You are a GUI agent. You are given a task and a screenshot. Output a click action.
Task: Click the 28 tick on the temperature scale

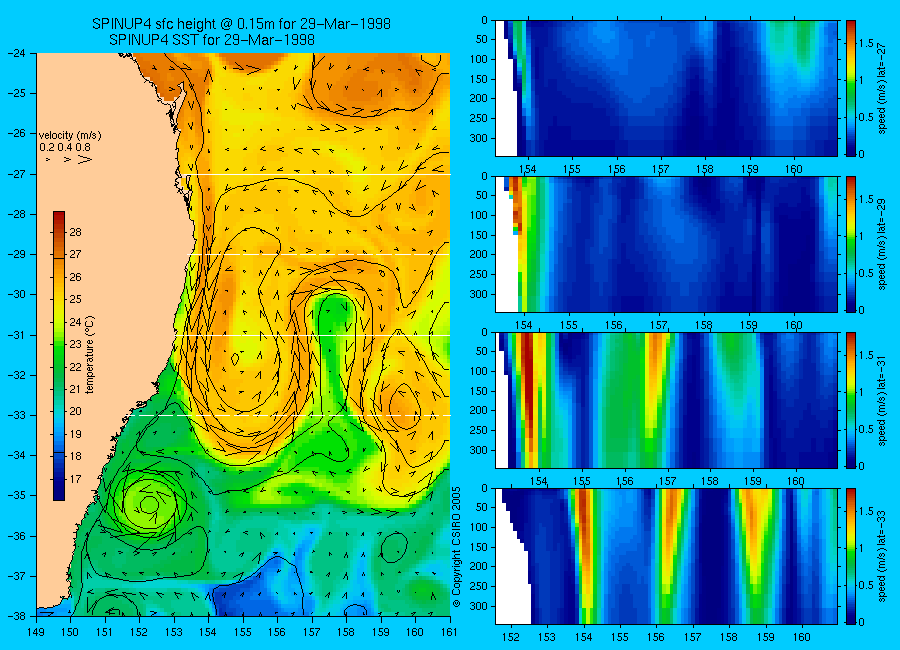(x=75, y=233)
